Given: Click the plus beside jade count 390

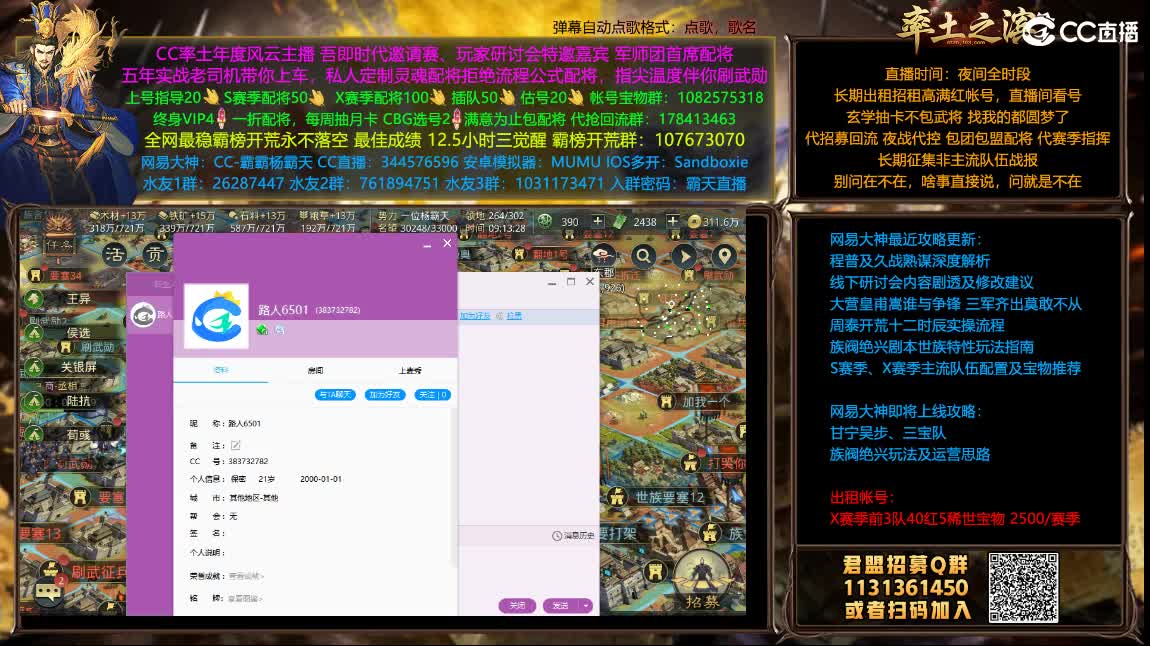Looking at the screenshot, I should [598, 221].
